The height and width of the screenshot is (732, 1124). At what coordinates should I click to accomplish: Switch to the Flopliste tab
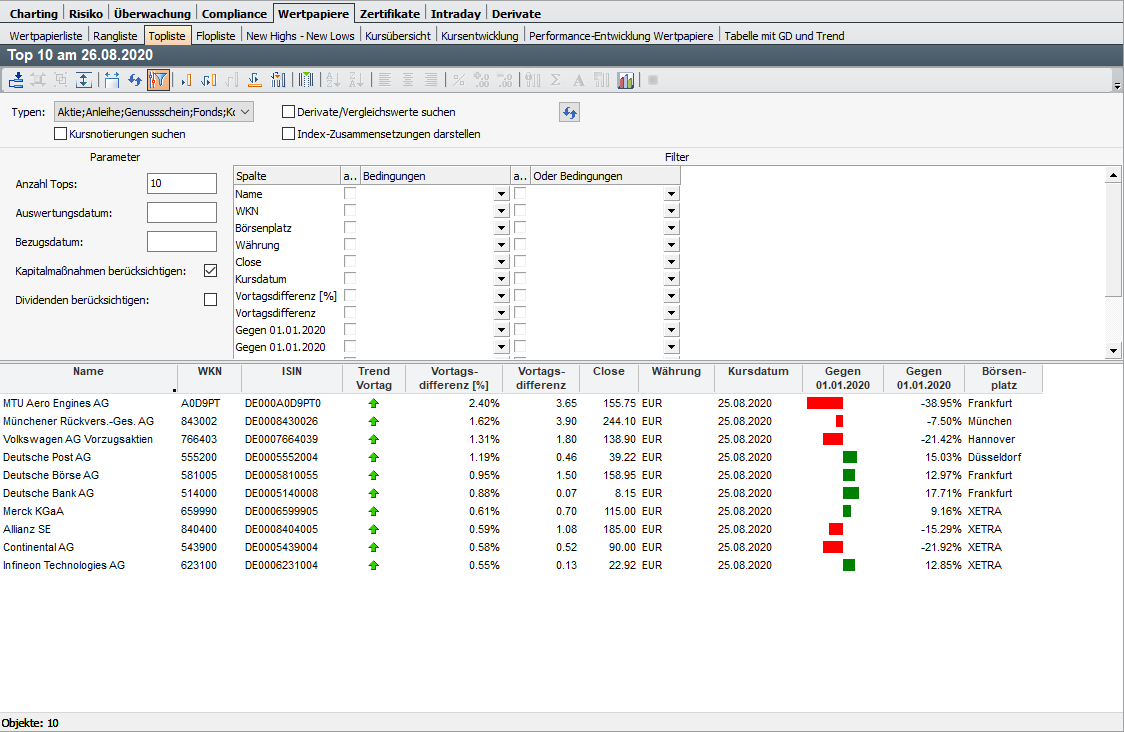click(216, 35)
